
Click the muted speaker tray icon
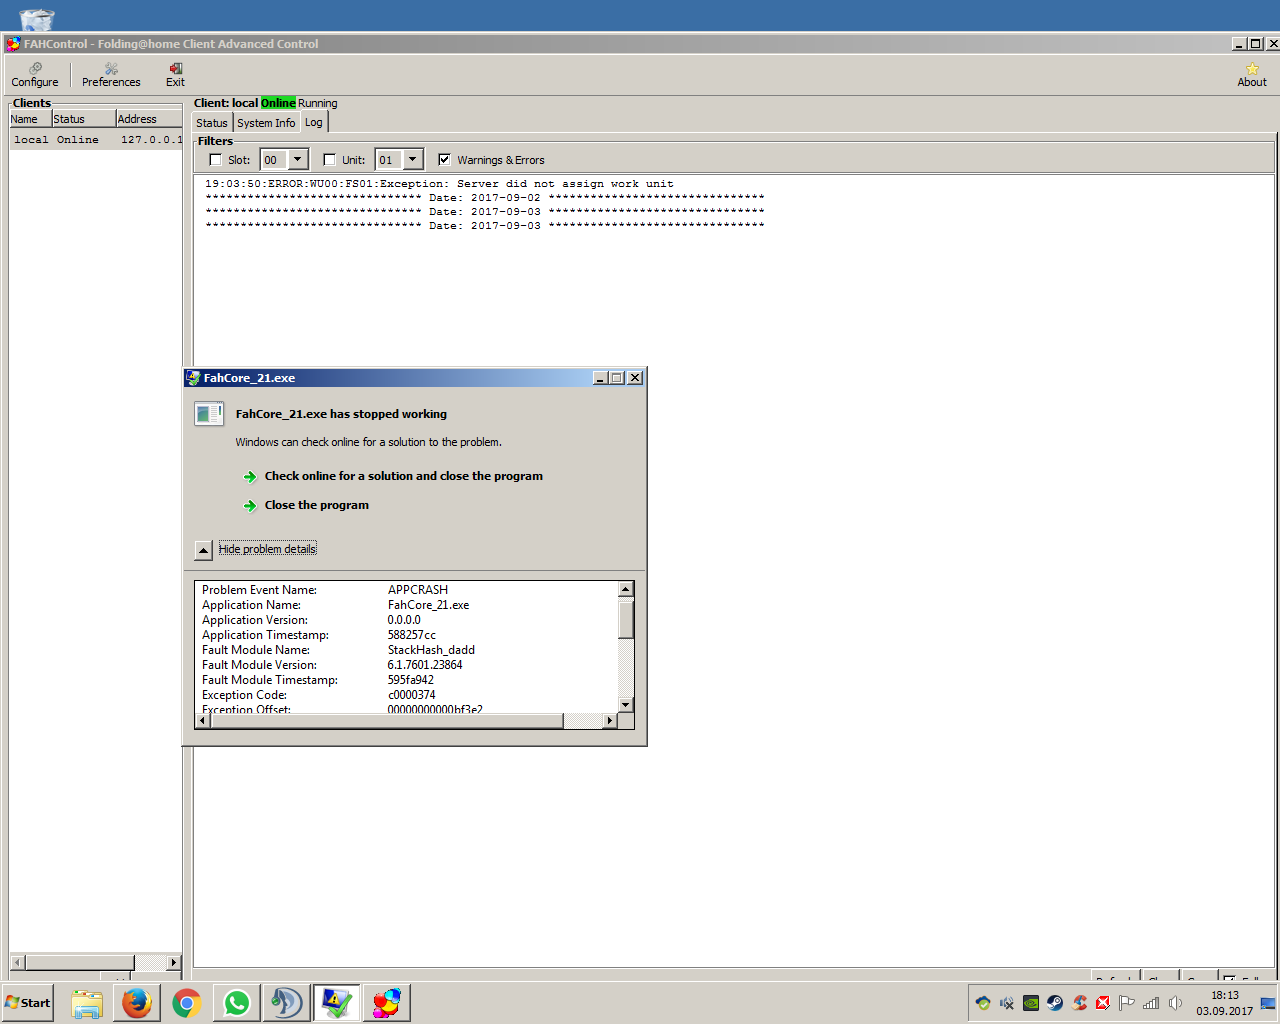1007,1003
